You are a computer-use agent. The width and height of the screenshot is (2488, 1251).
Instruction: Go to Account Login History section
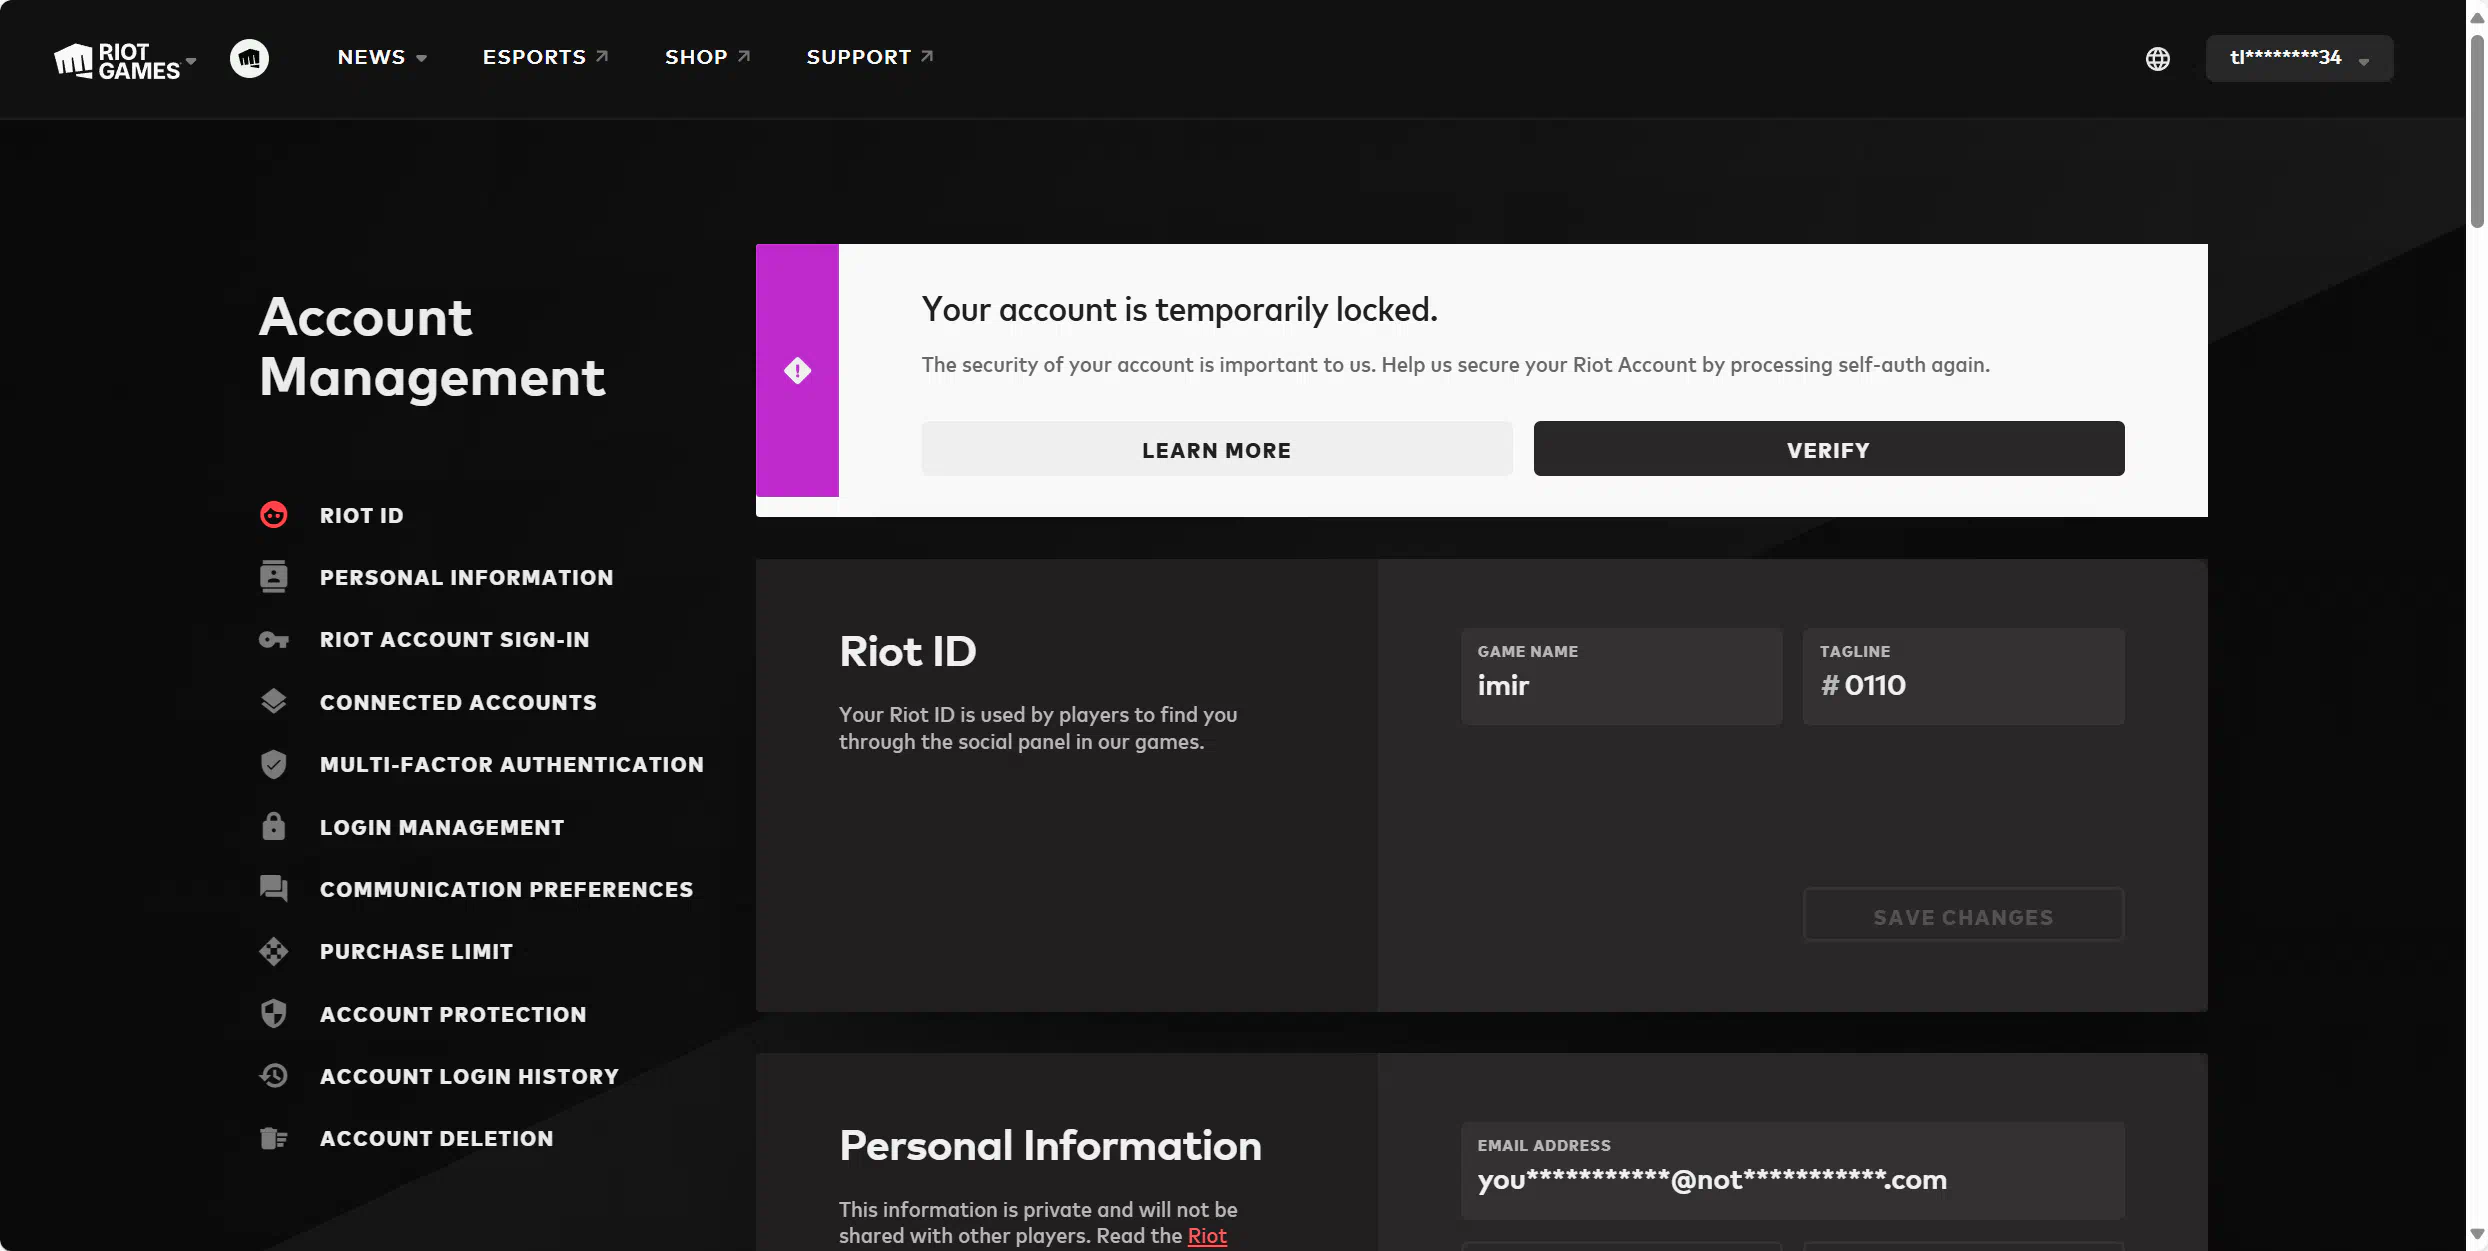469,1076
